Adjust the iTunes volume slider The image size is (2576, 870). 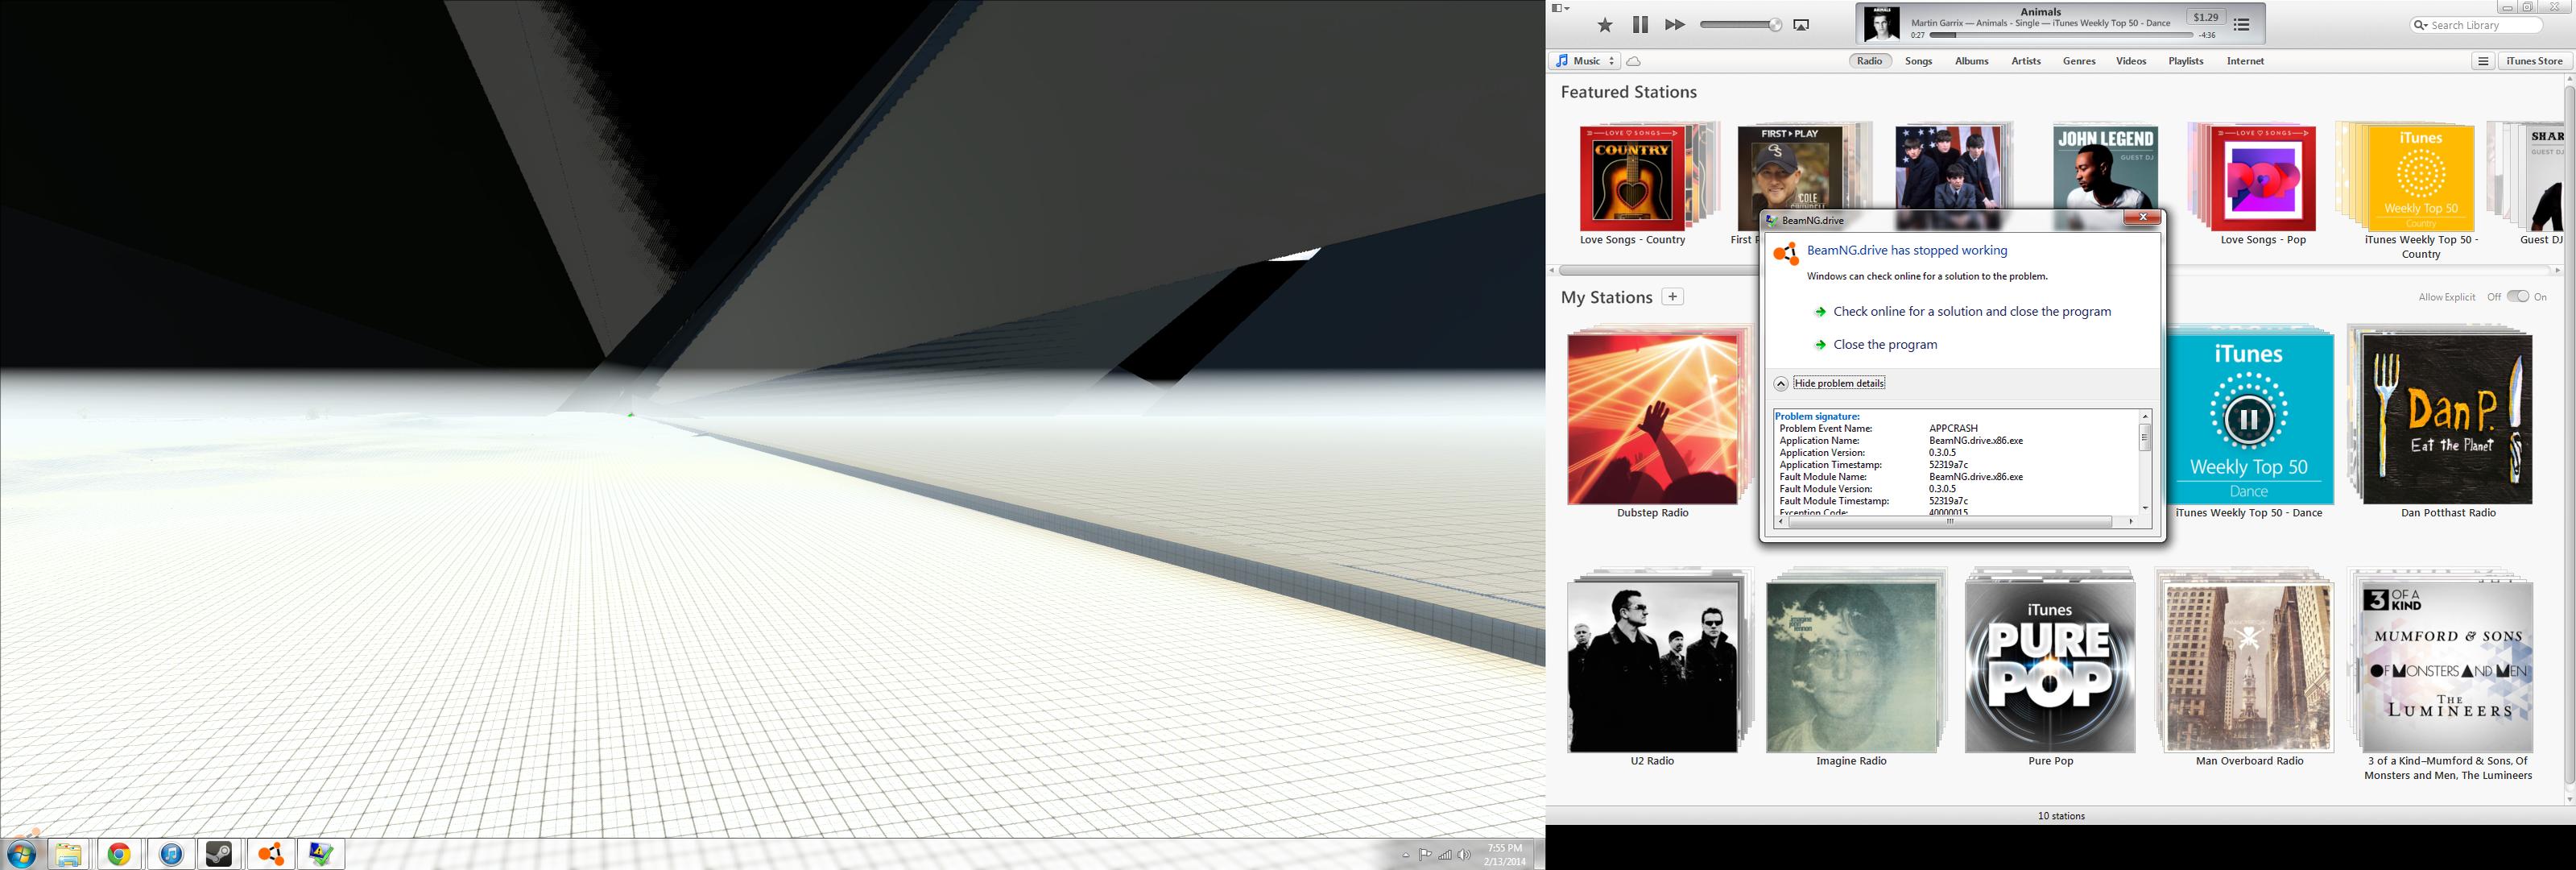1740,25
